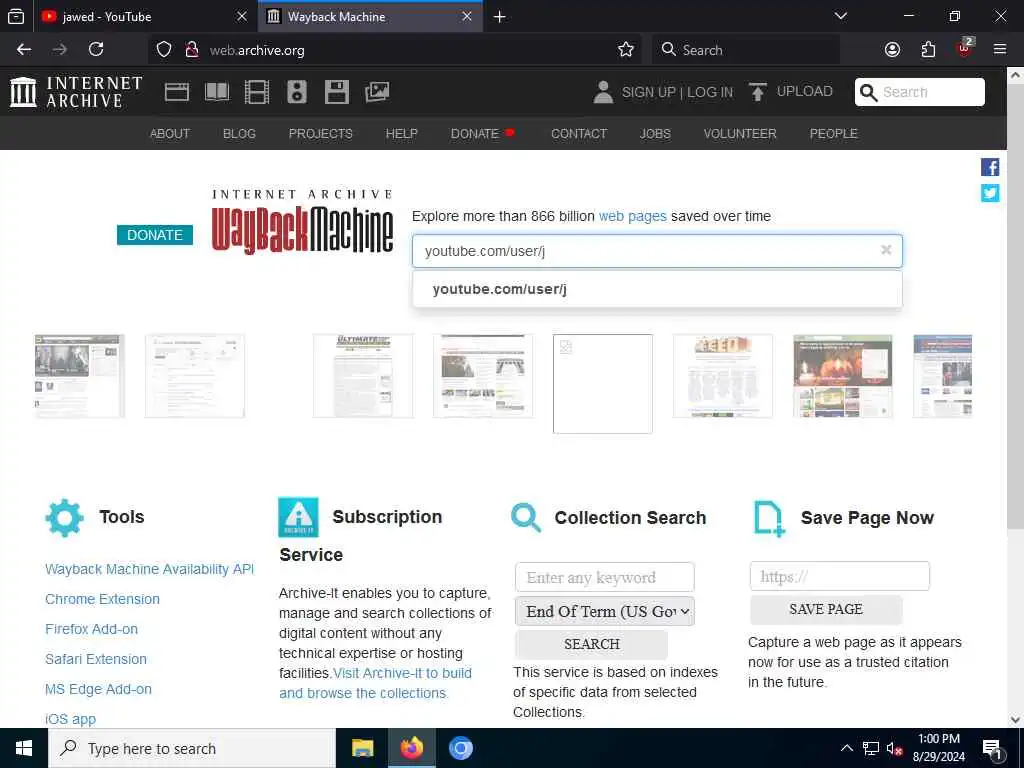The height and width of the screenshot is (768, 1024).
Task: Click the Tools gear icon
Action: click(65, 518)
